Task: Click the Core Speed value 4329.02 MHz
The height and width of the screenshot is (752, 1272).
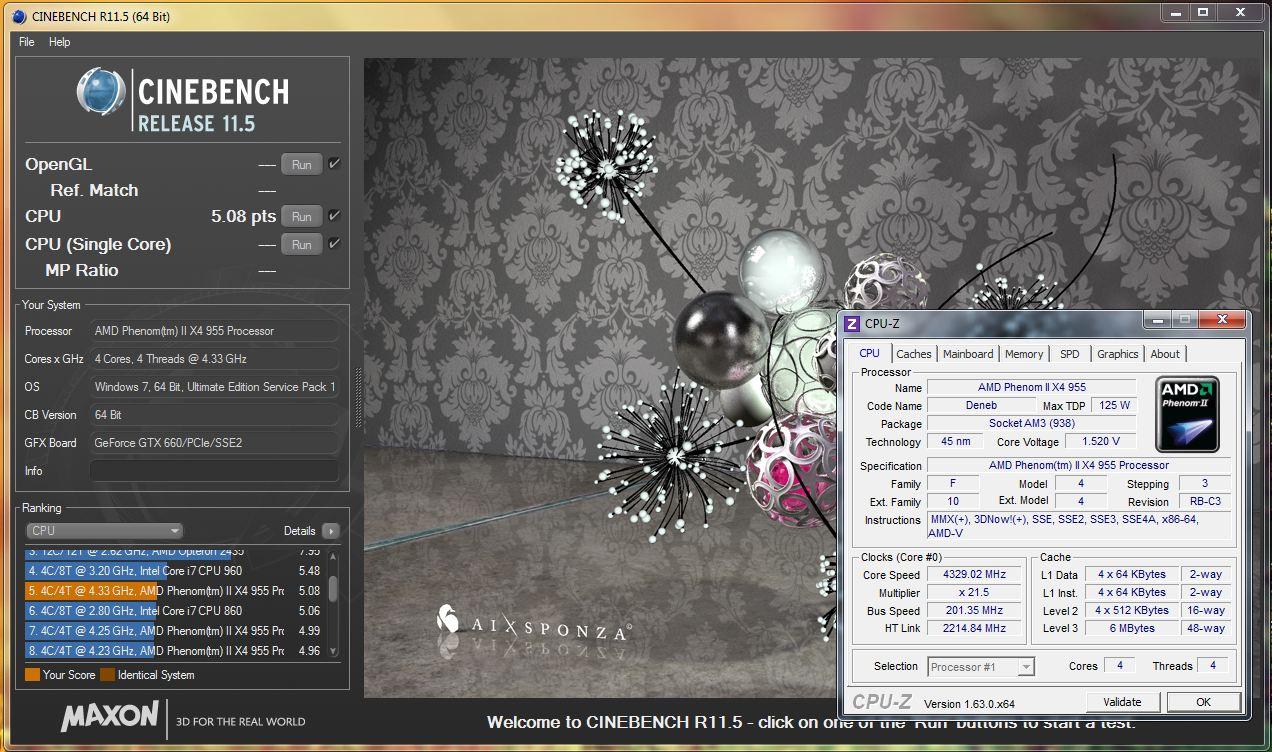Action: click(973, 575)
